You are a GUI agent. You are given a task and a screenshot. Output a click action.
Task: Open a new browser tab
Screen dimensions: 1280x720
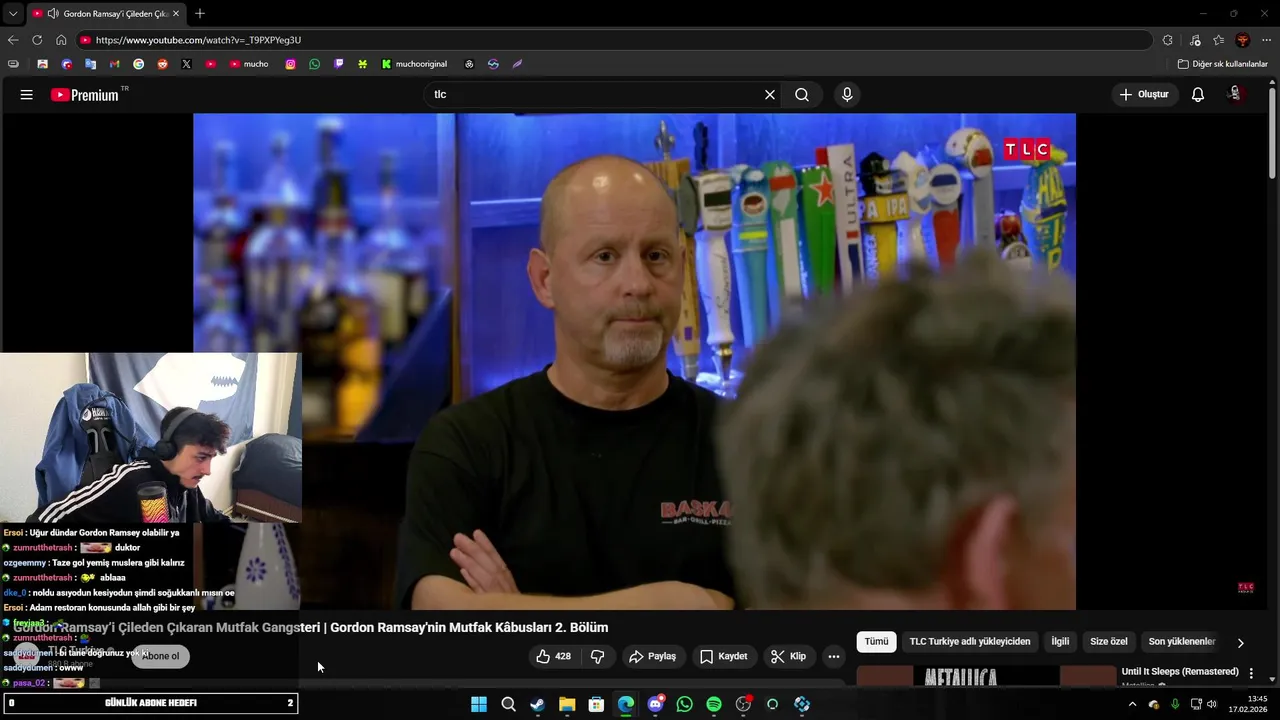coord(200,13)
